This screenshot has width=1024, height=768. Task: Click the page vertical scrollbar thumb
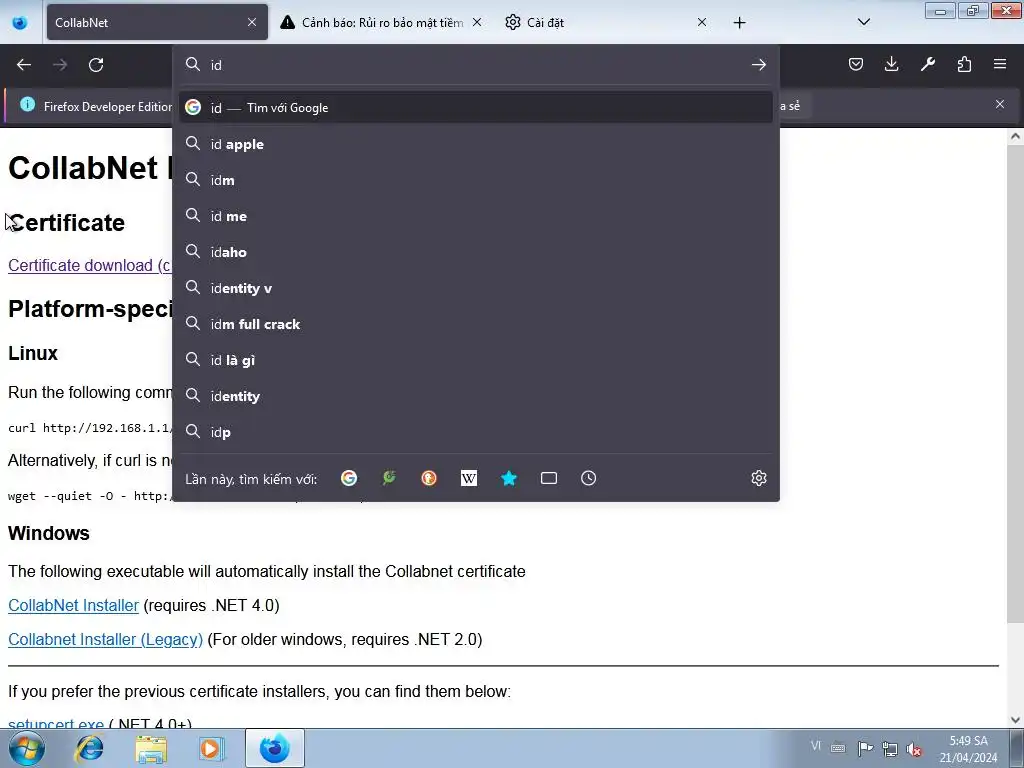1015,384
